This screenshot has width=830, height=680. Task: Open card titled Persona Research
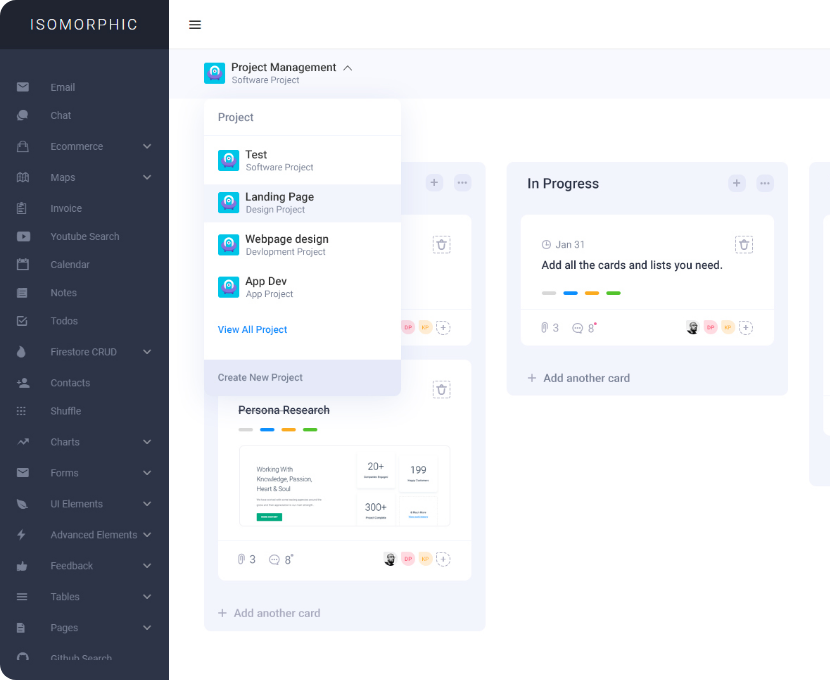[284, 410]
